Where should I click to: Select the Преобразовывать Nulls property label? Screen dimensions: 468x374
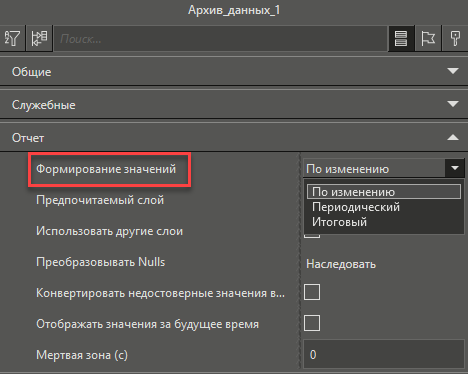(x=100, y=262)
